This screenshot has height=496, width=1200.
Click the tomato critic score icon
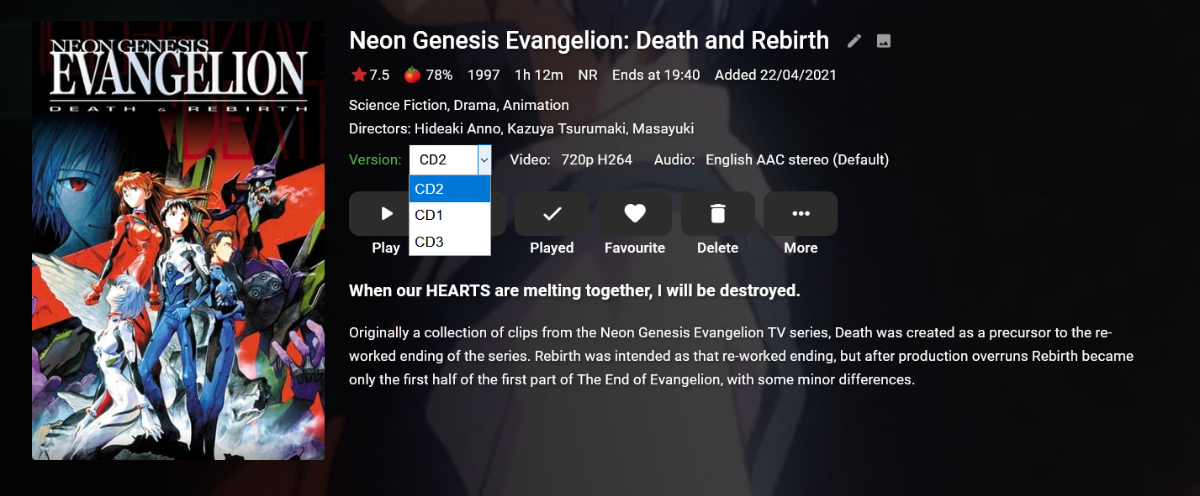coord(411,75)
